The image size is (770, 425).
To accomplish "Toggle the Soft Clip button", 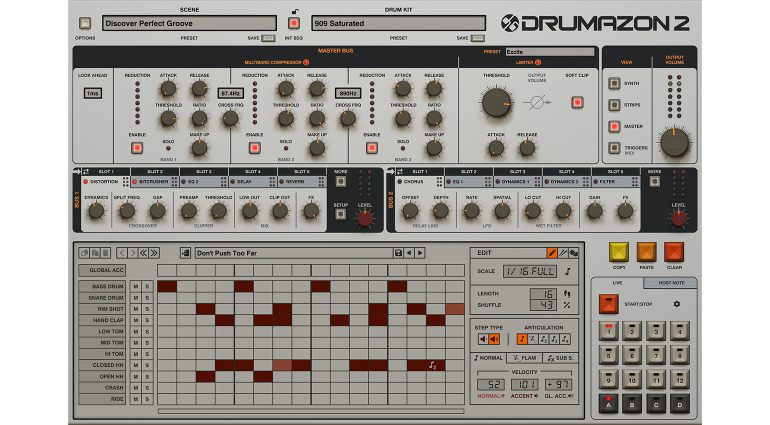I will [x=577, y=103].
